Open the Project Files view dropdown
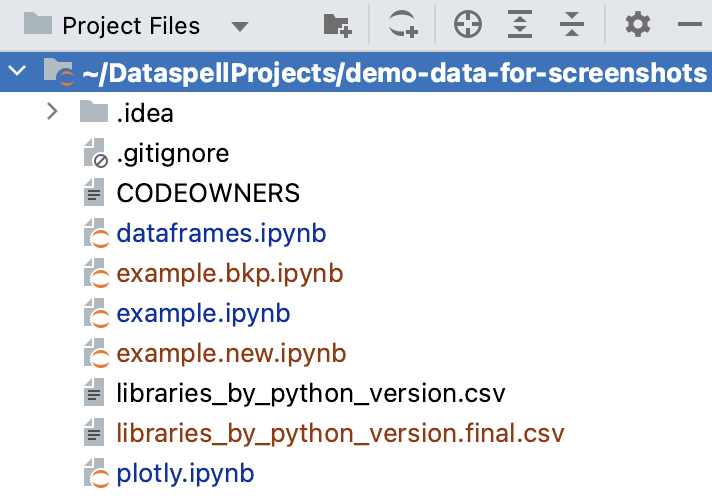Viewport: 712px width, 496px height. tap(239, 26)
